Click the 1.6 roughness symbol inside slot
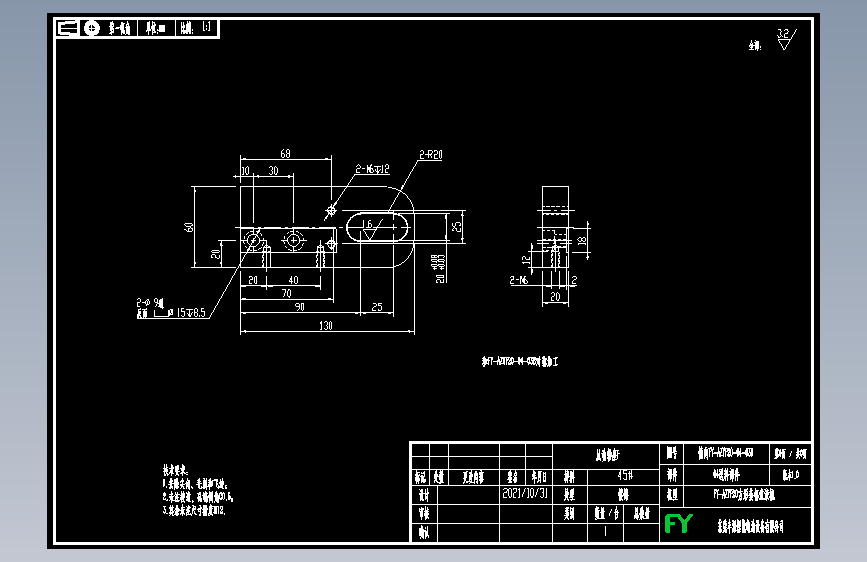Screen dimensions: 867x562 tap(372, 229)
